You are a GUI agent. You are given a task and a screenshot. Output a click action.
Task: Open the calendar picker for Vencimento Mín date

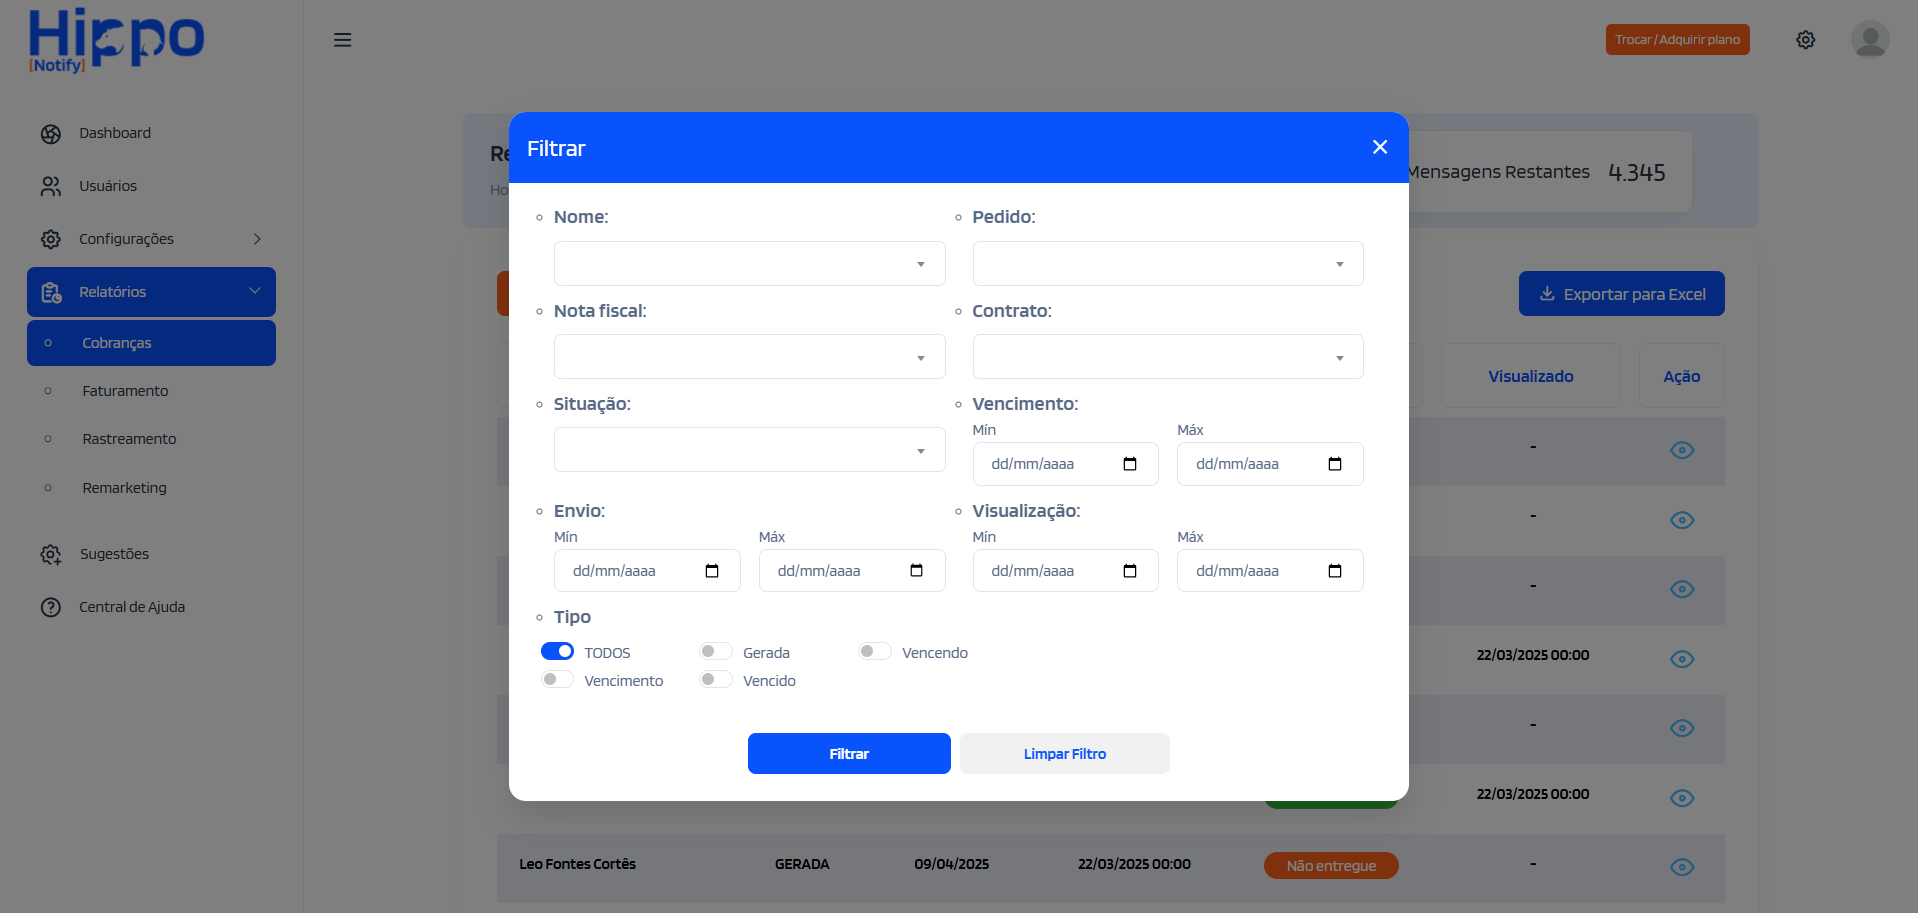click(1130, 463)
